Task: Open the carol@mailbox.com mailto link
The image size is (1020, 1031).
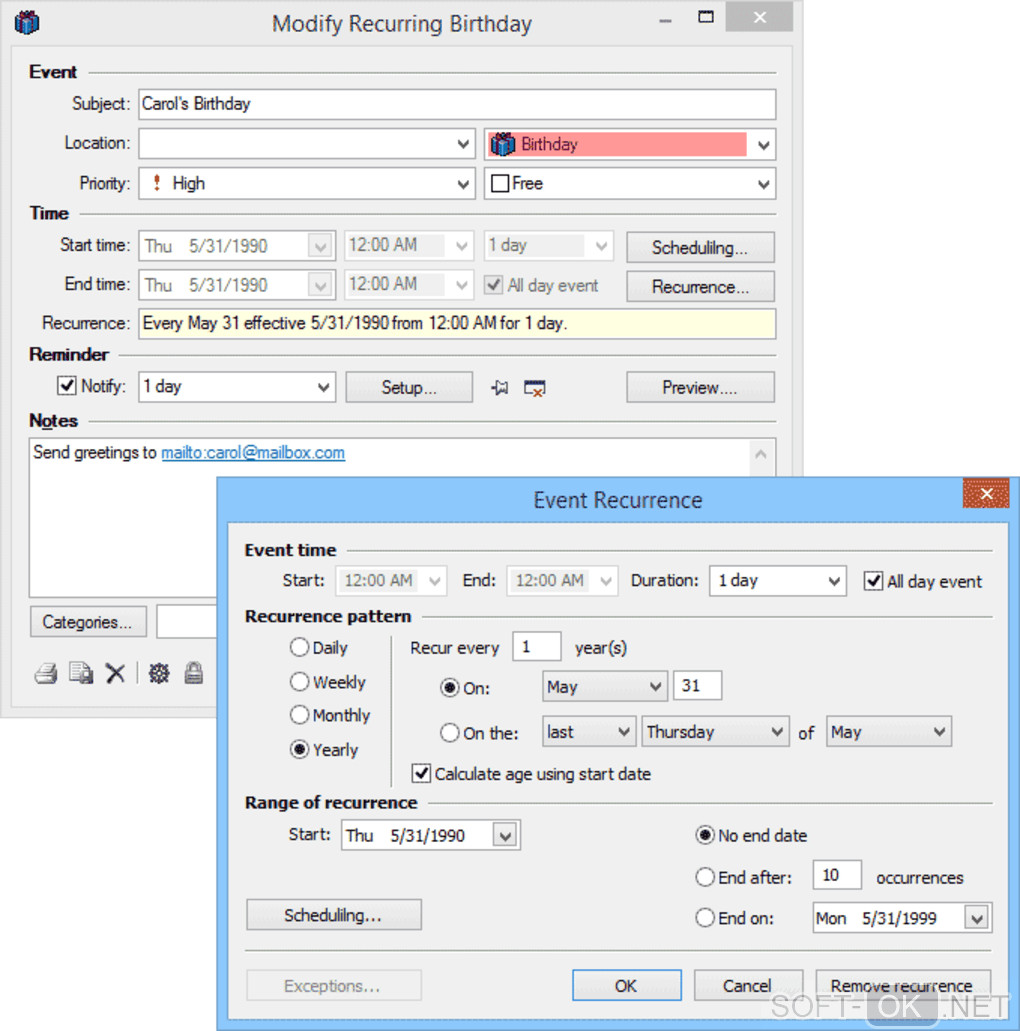Action: [253, 452]
